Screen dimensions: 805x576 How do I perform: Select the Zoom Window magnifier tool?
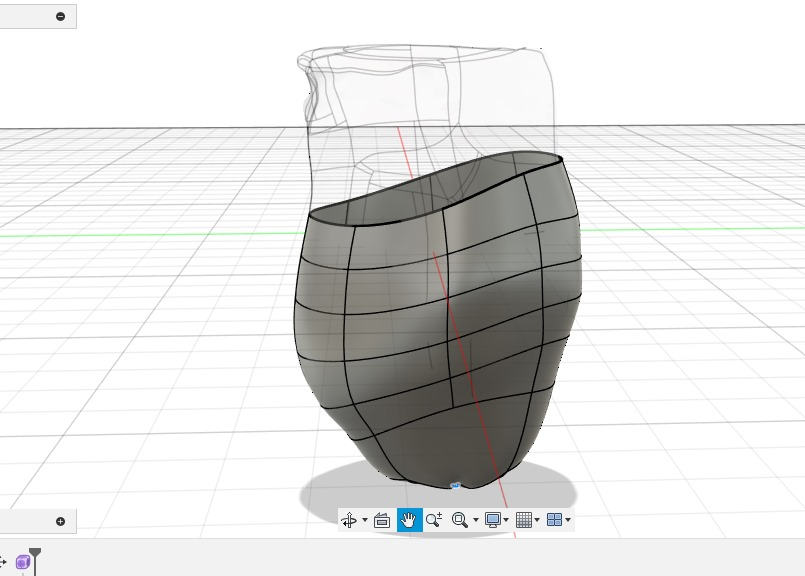pyautogui.click(x=459, y=520)
